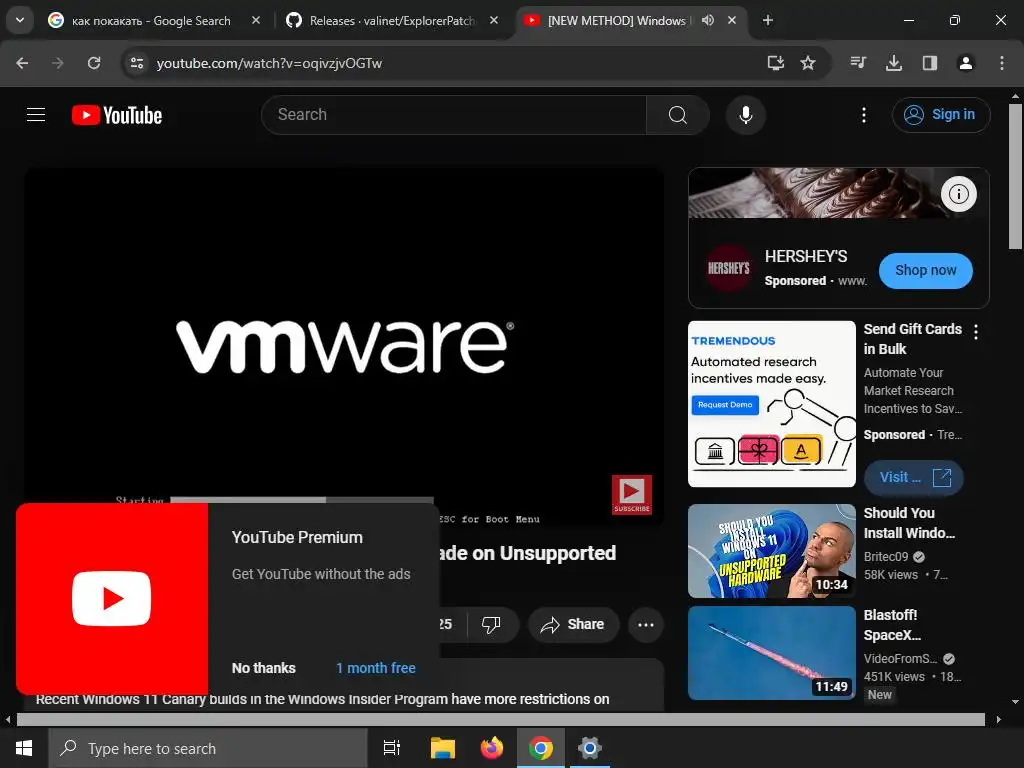Viewport: 1024px width, 768px height.
Task: Close the Google Search tab
Action: 256,20
